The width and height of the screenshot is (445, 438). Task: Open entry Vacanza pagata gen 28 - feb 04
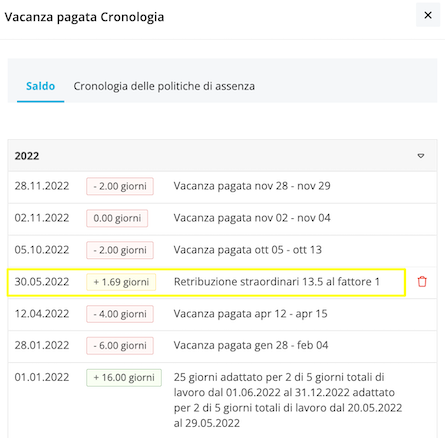point(251,345)
